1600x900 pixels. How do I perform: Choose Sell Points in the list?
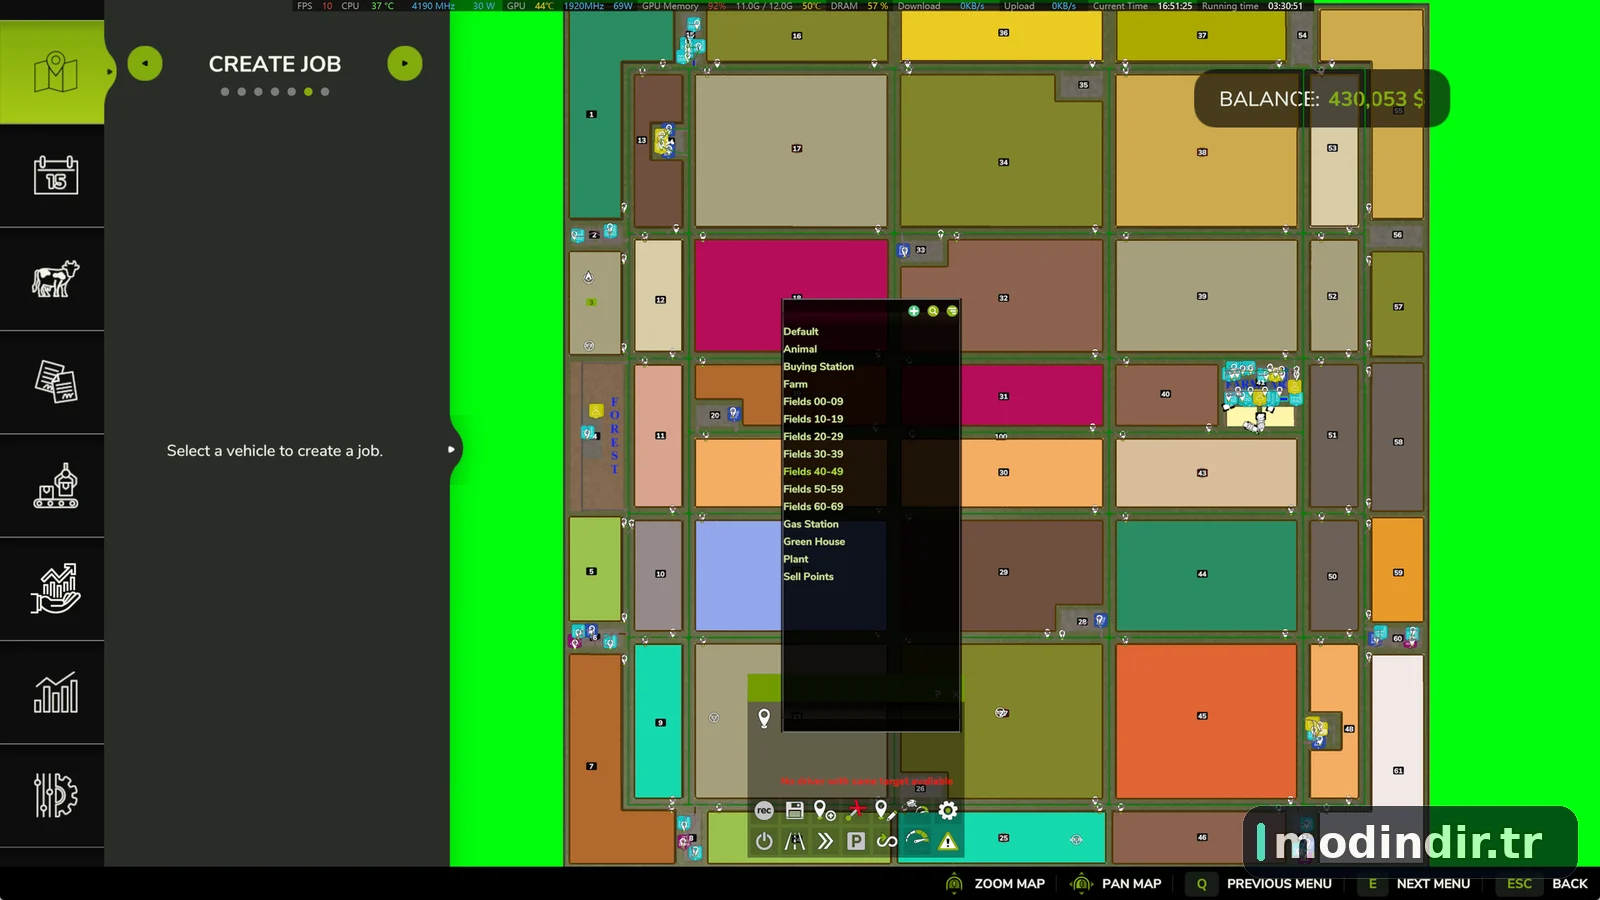click(x=808, y=577)
